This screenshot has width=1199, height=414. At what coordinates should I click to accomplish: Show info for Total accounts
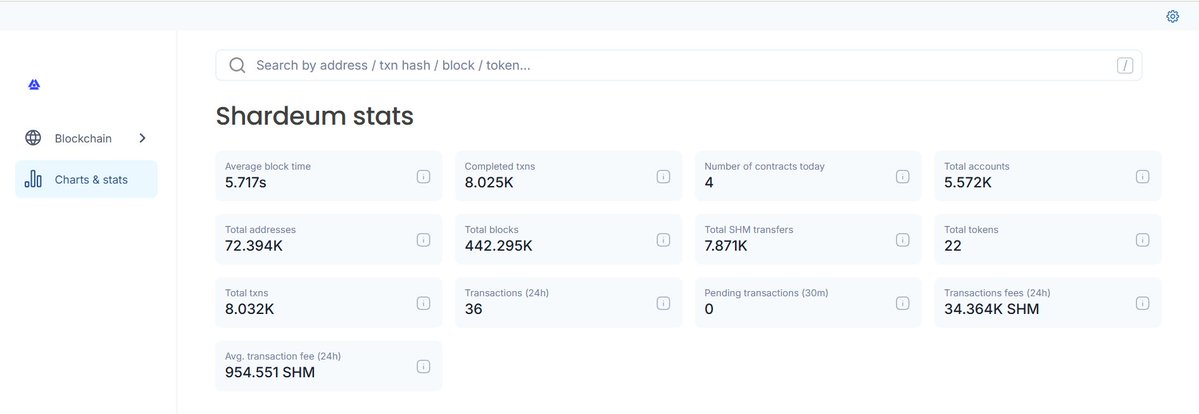(1142, 176)
